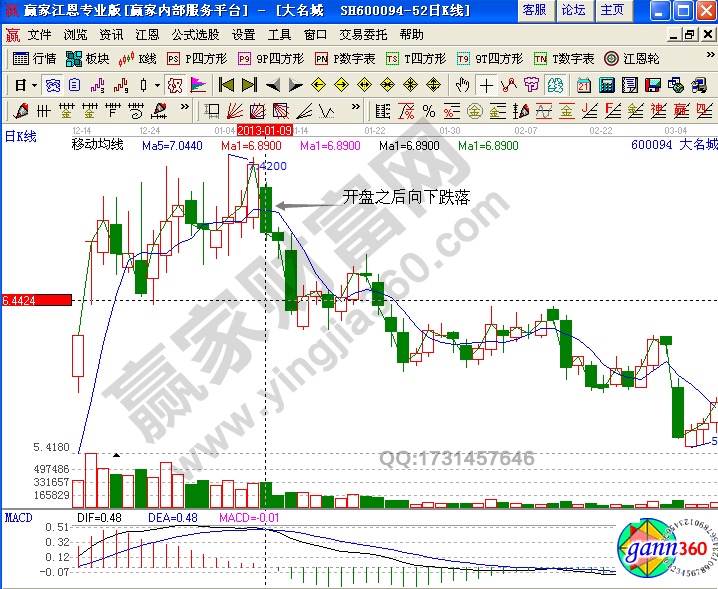Click the 论坛 forum button

tap(573, 10)
